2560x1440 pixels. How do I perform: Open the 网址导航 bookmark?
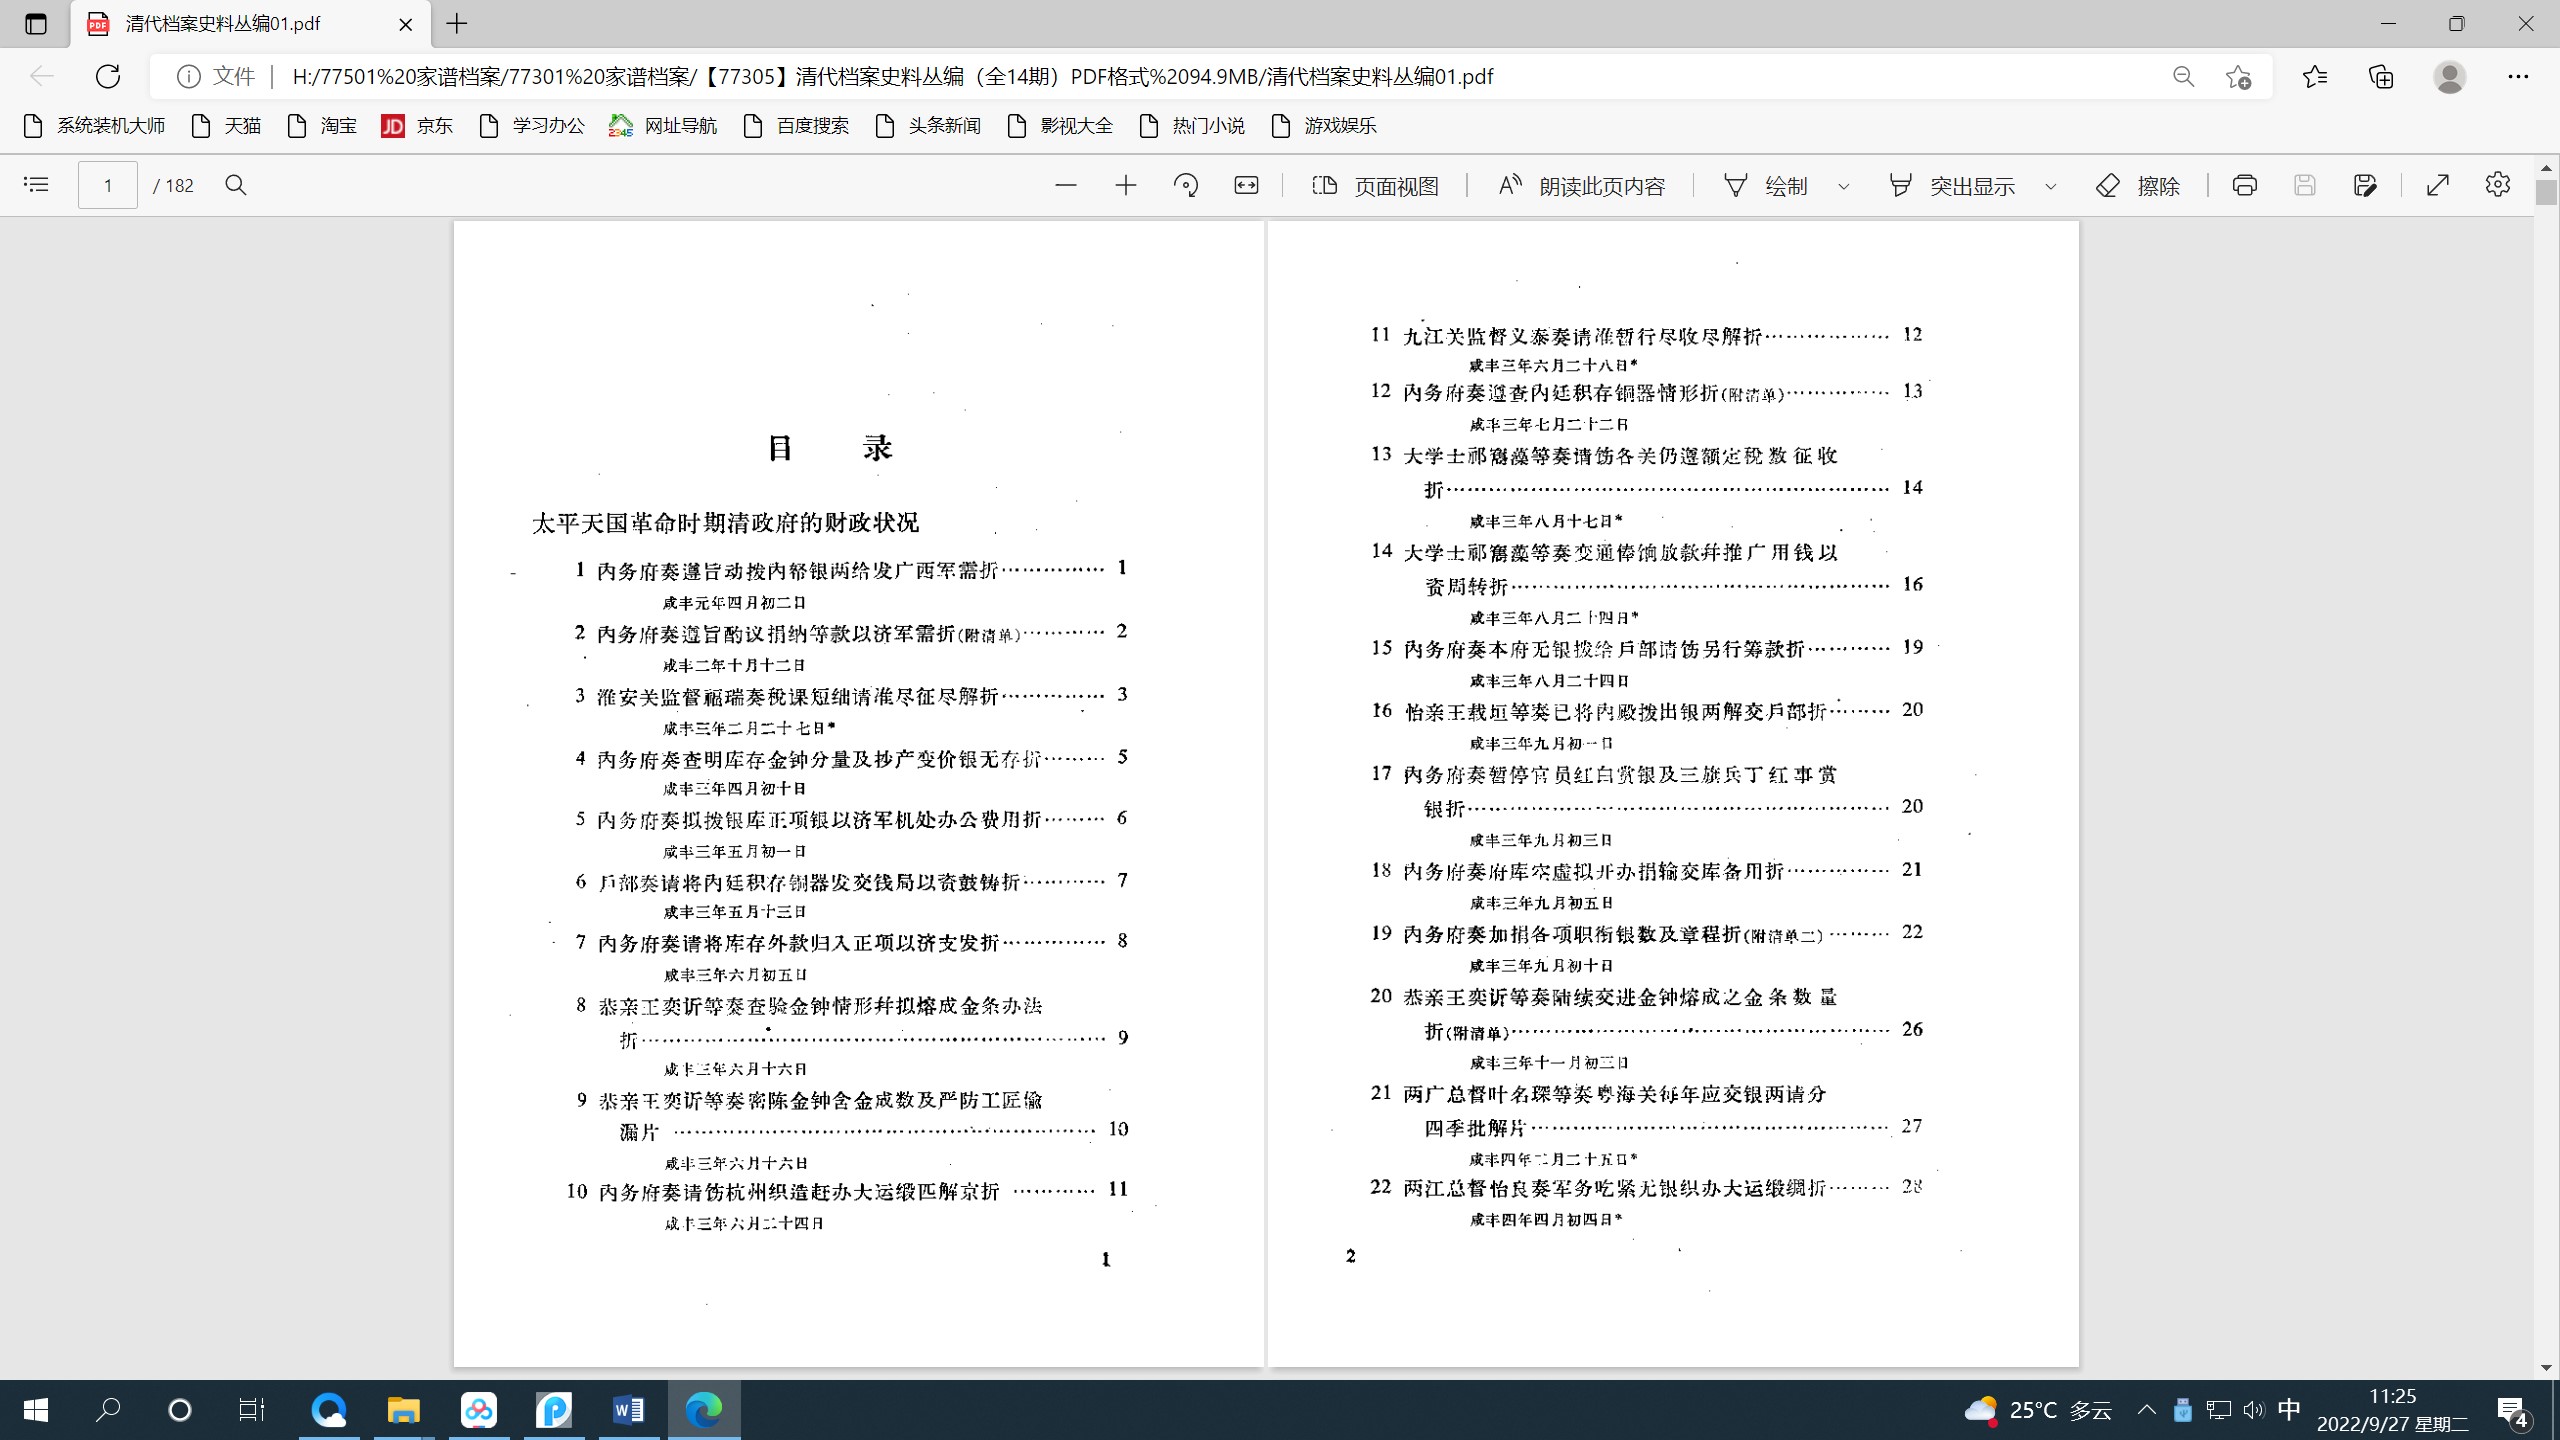point(663,125)
